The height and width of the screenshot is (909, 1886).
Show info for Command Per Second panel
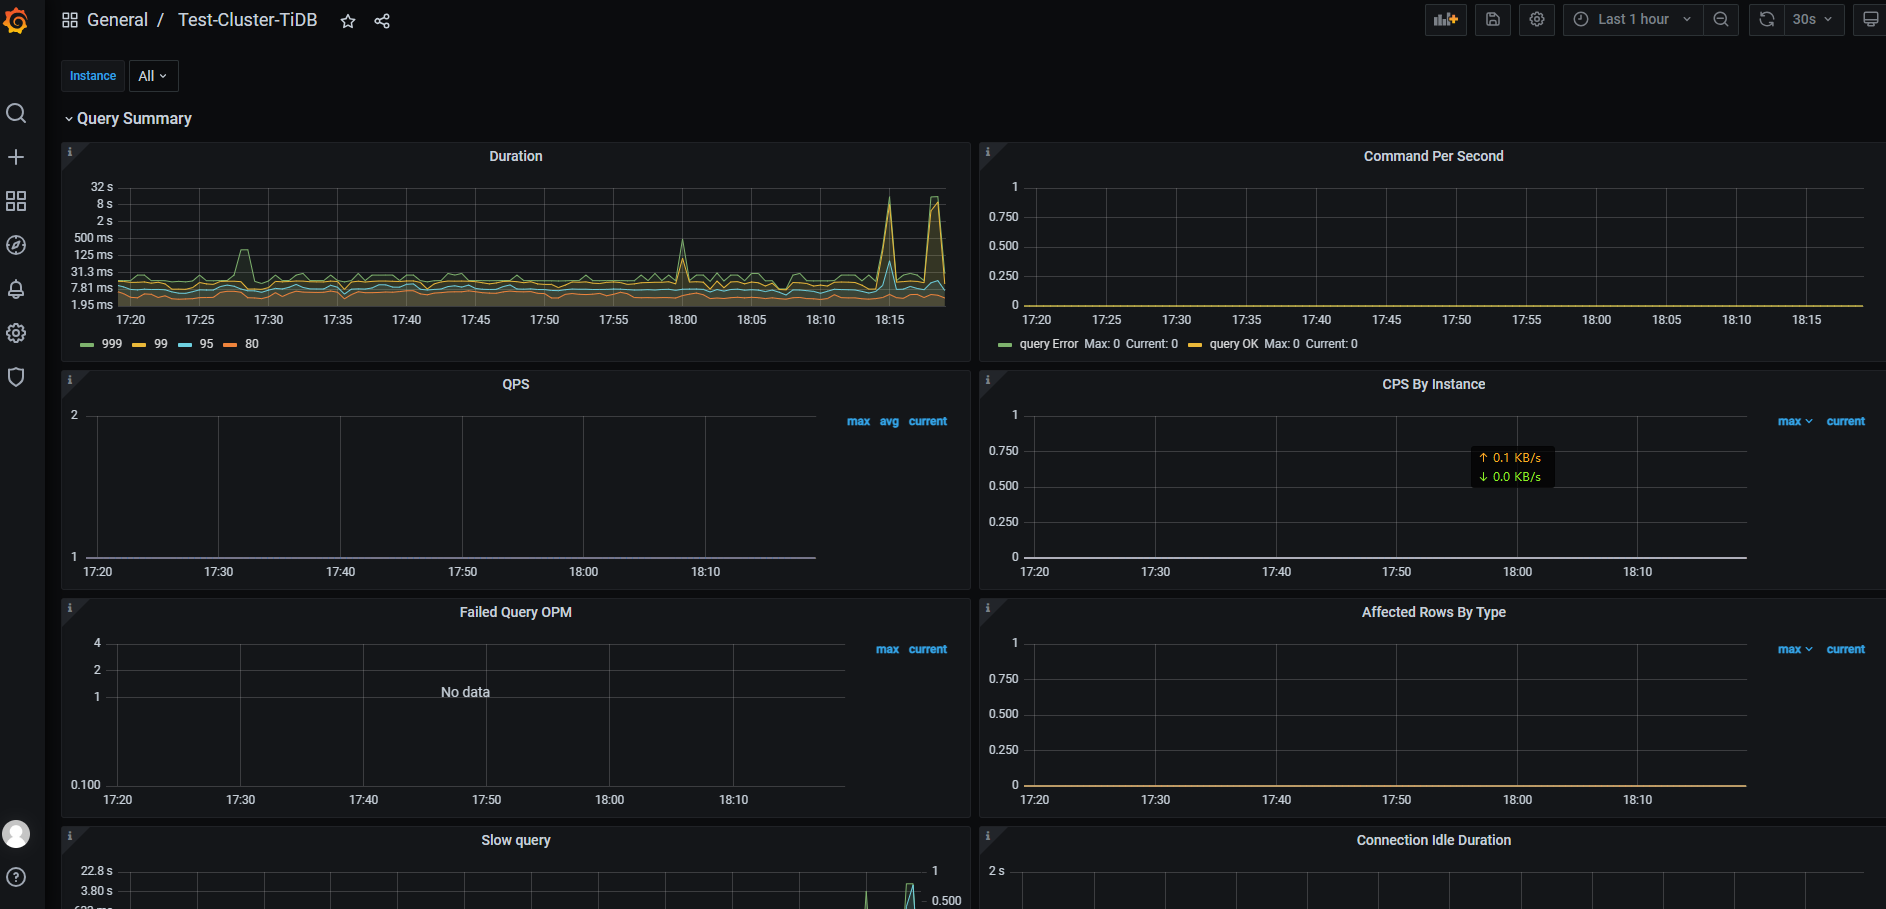point(988,152)
